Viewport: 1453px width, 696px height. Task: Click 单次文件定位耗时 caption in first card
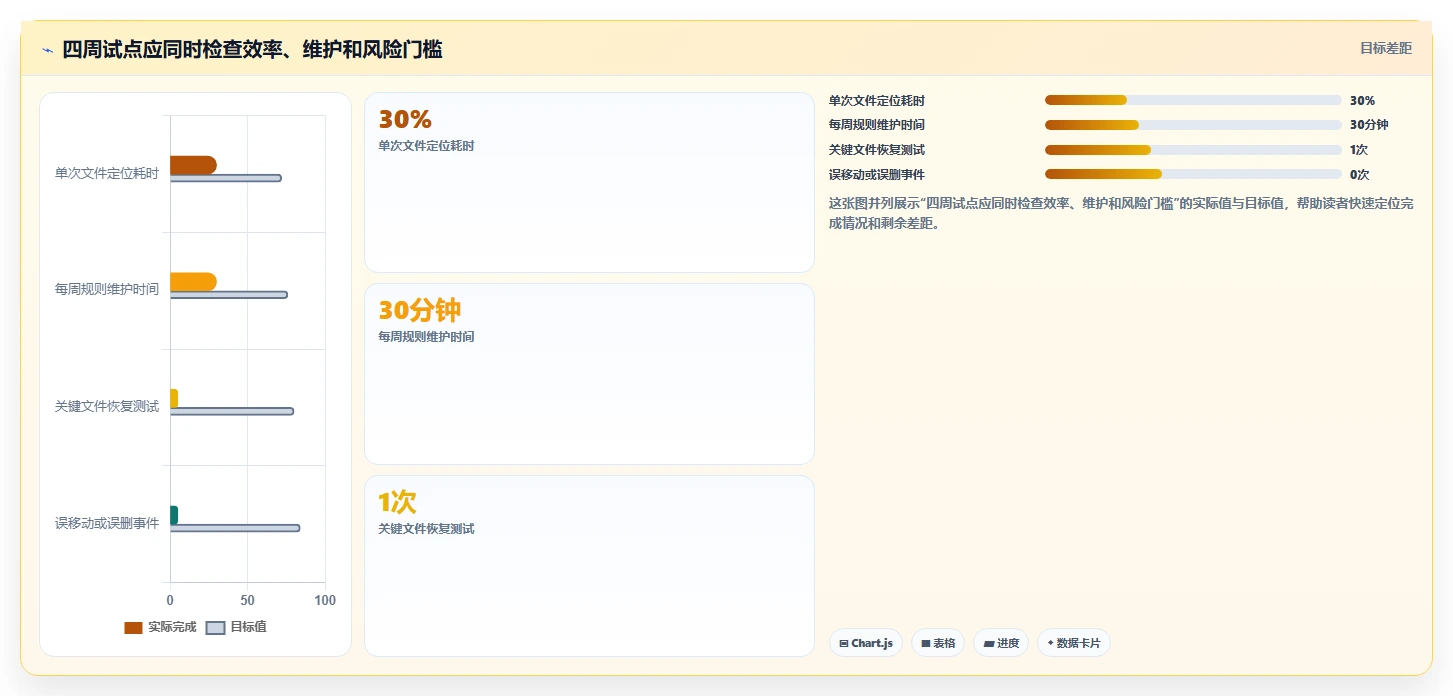pyautogui.click(x=426, y=146)
